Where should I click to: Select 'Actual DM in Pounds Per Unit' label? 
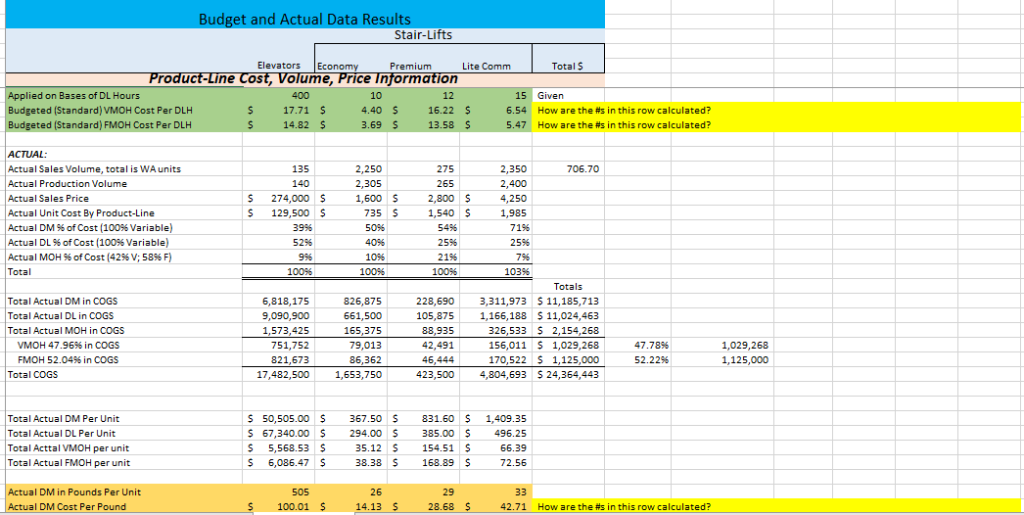[73, 492]
